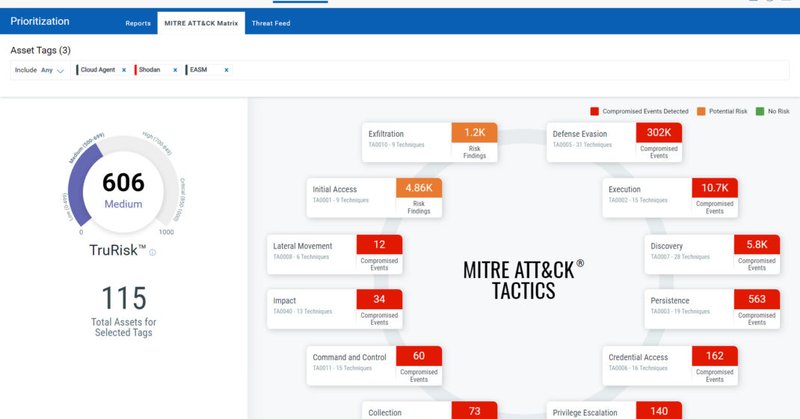Image resolution: width=800 pixels, height=419 pixels.
Task: Click the 10.7K compromised events badge
Action: tap(715, 188)
